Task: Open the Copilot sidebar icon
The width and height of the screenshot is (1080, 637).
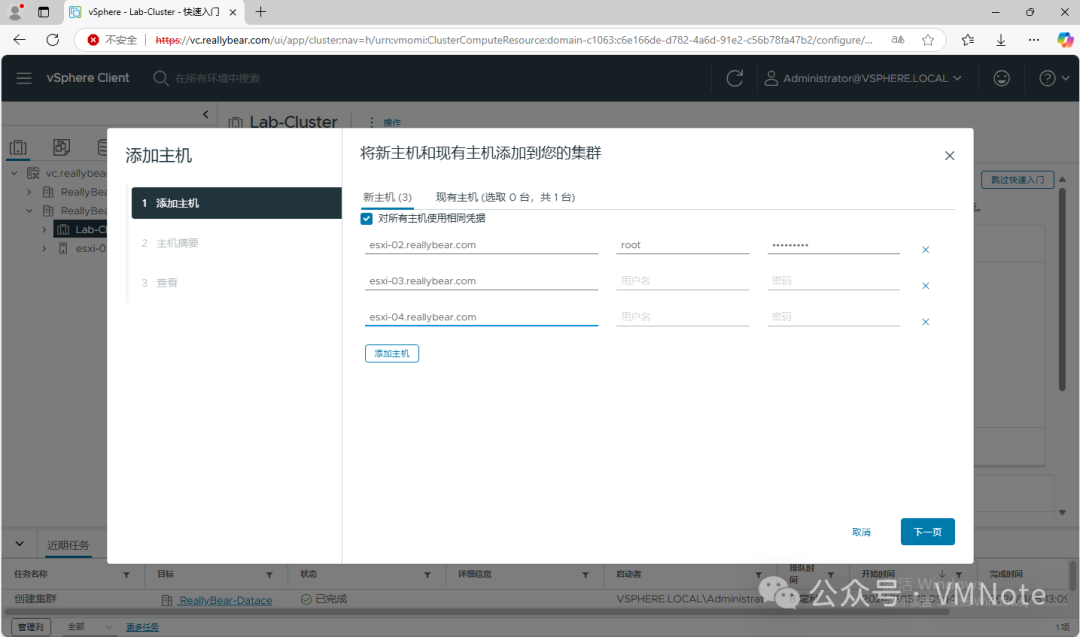Action: [x=1065, y=40]
